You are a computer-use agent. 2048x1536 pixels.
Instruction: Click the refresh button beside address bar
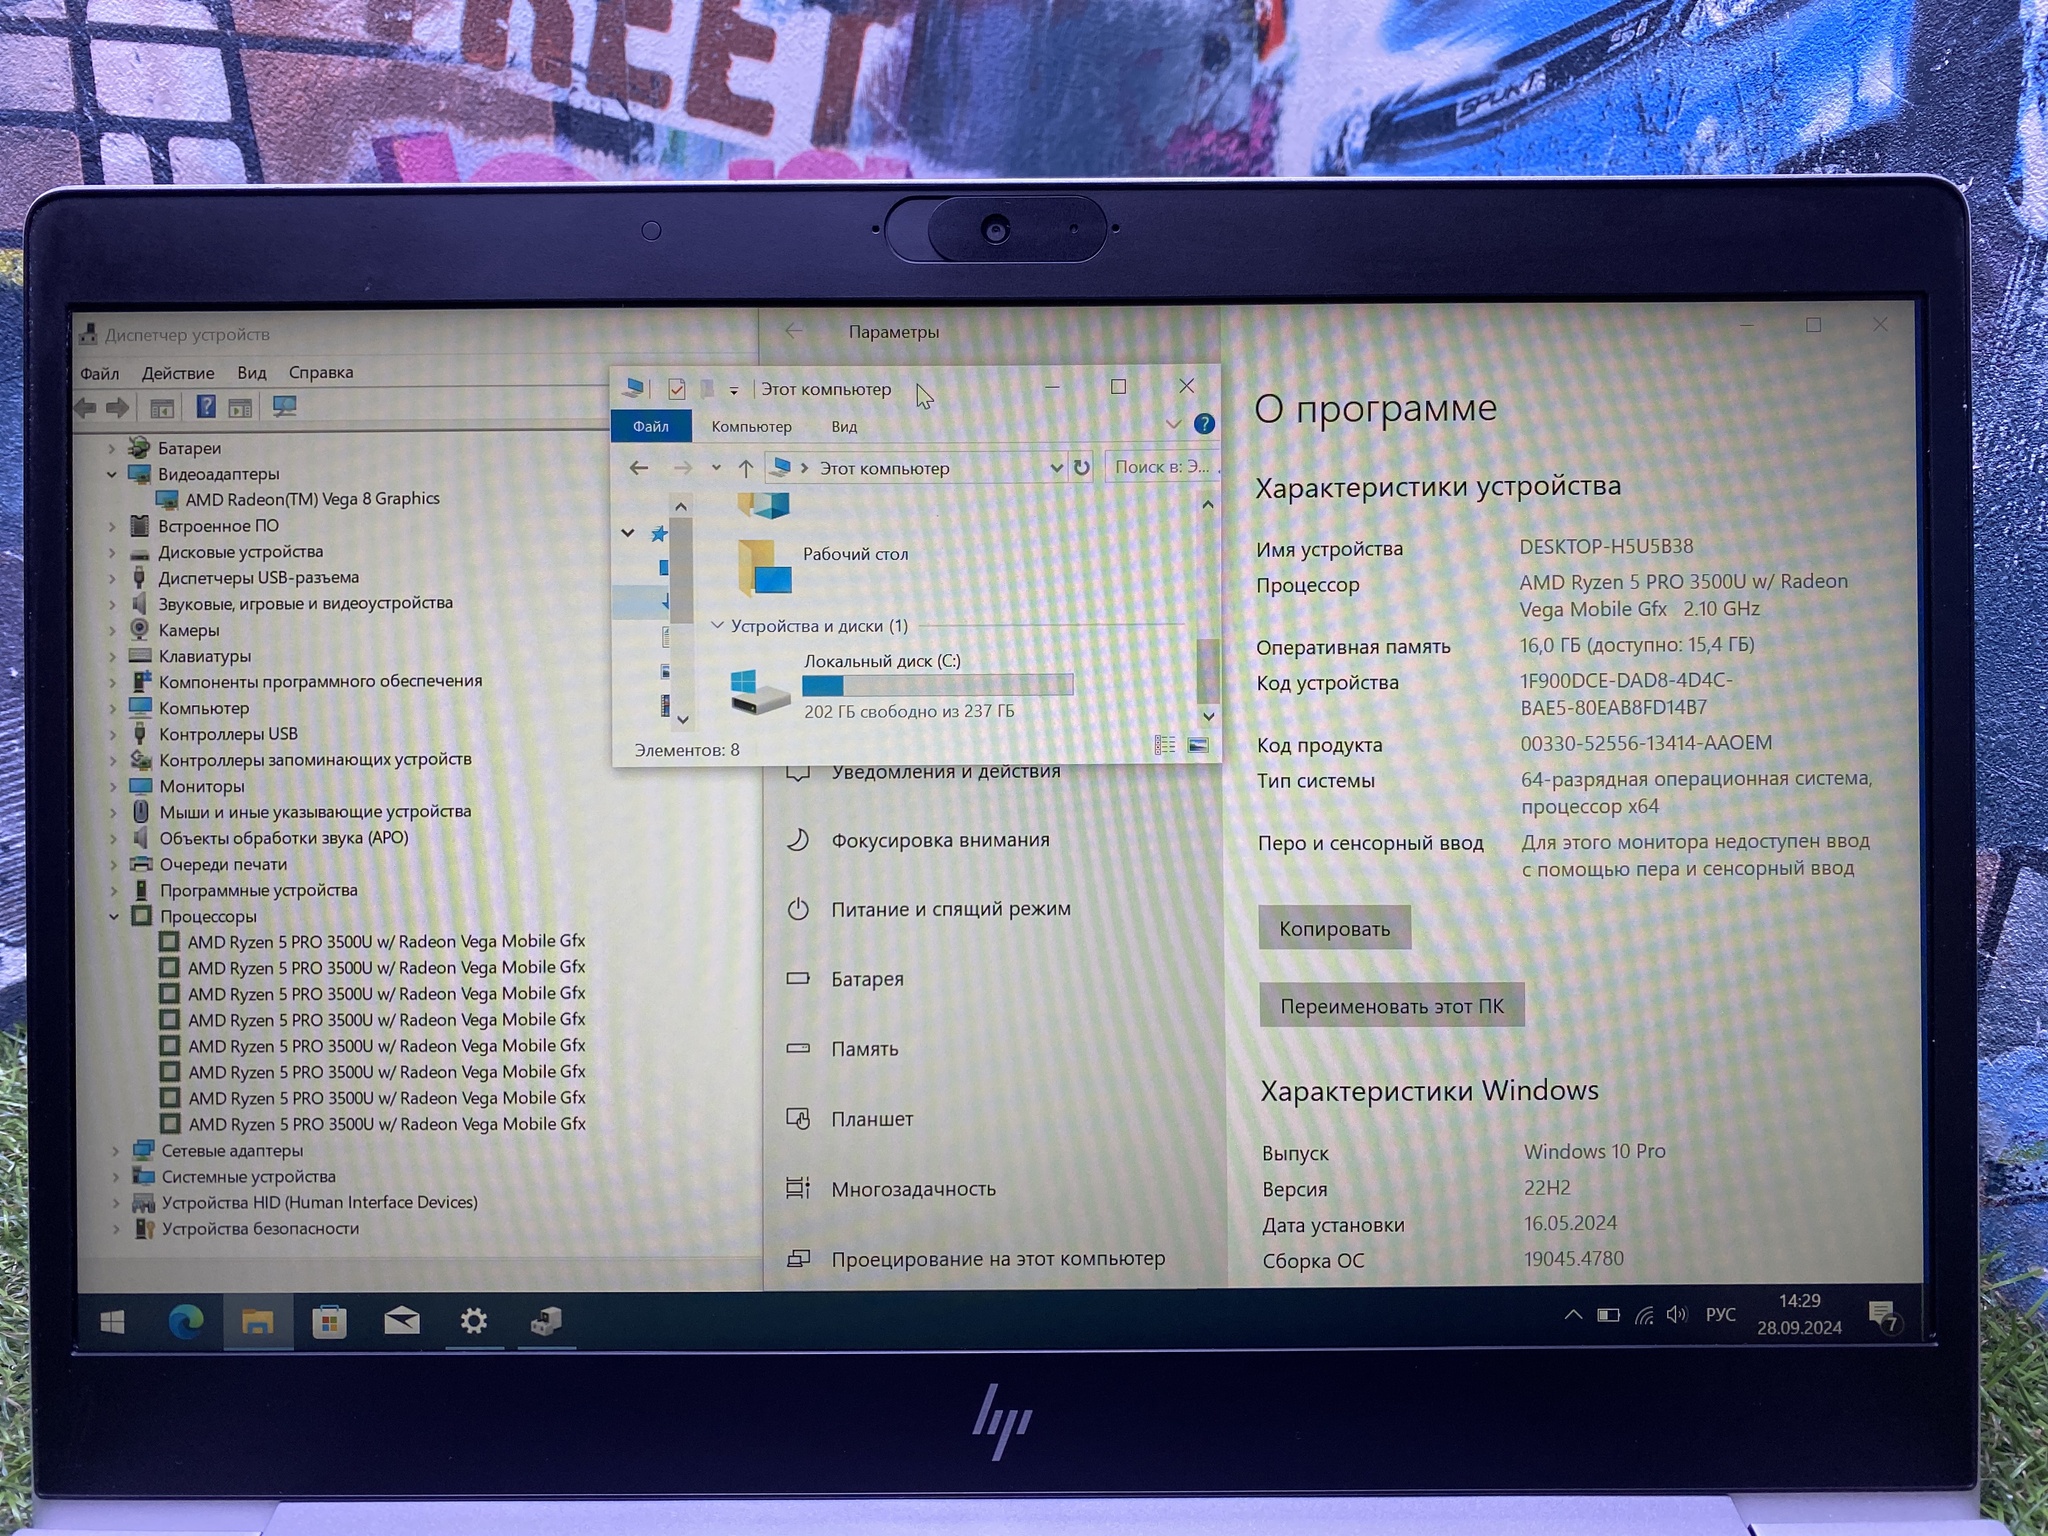pyautogui.click(x=1082, y=468)
